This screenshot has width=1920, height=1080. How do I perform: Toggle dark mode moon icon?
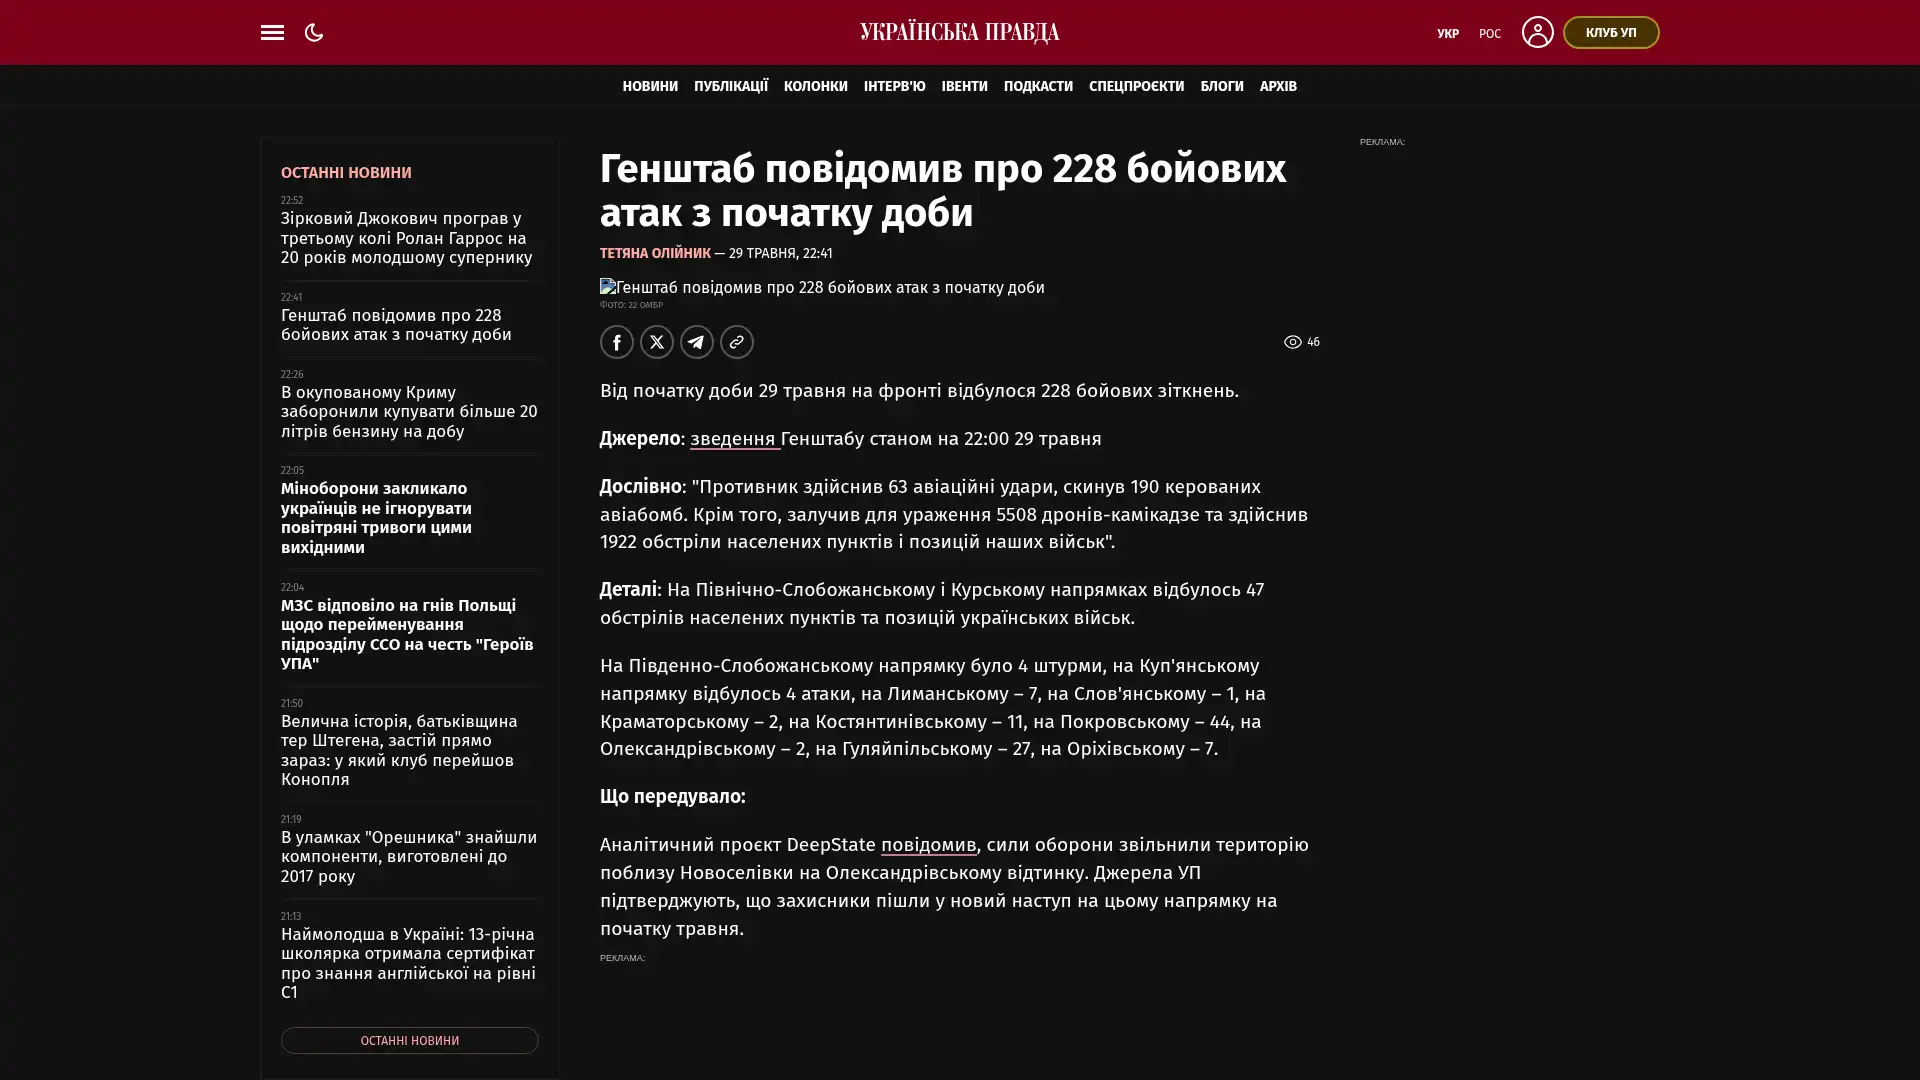point(314,32)
